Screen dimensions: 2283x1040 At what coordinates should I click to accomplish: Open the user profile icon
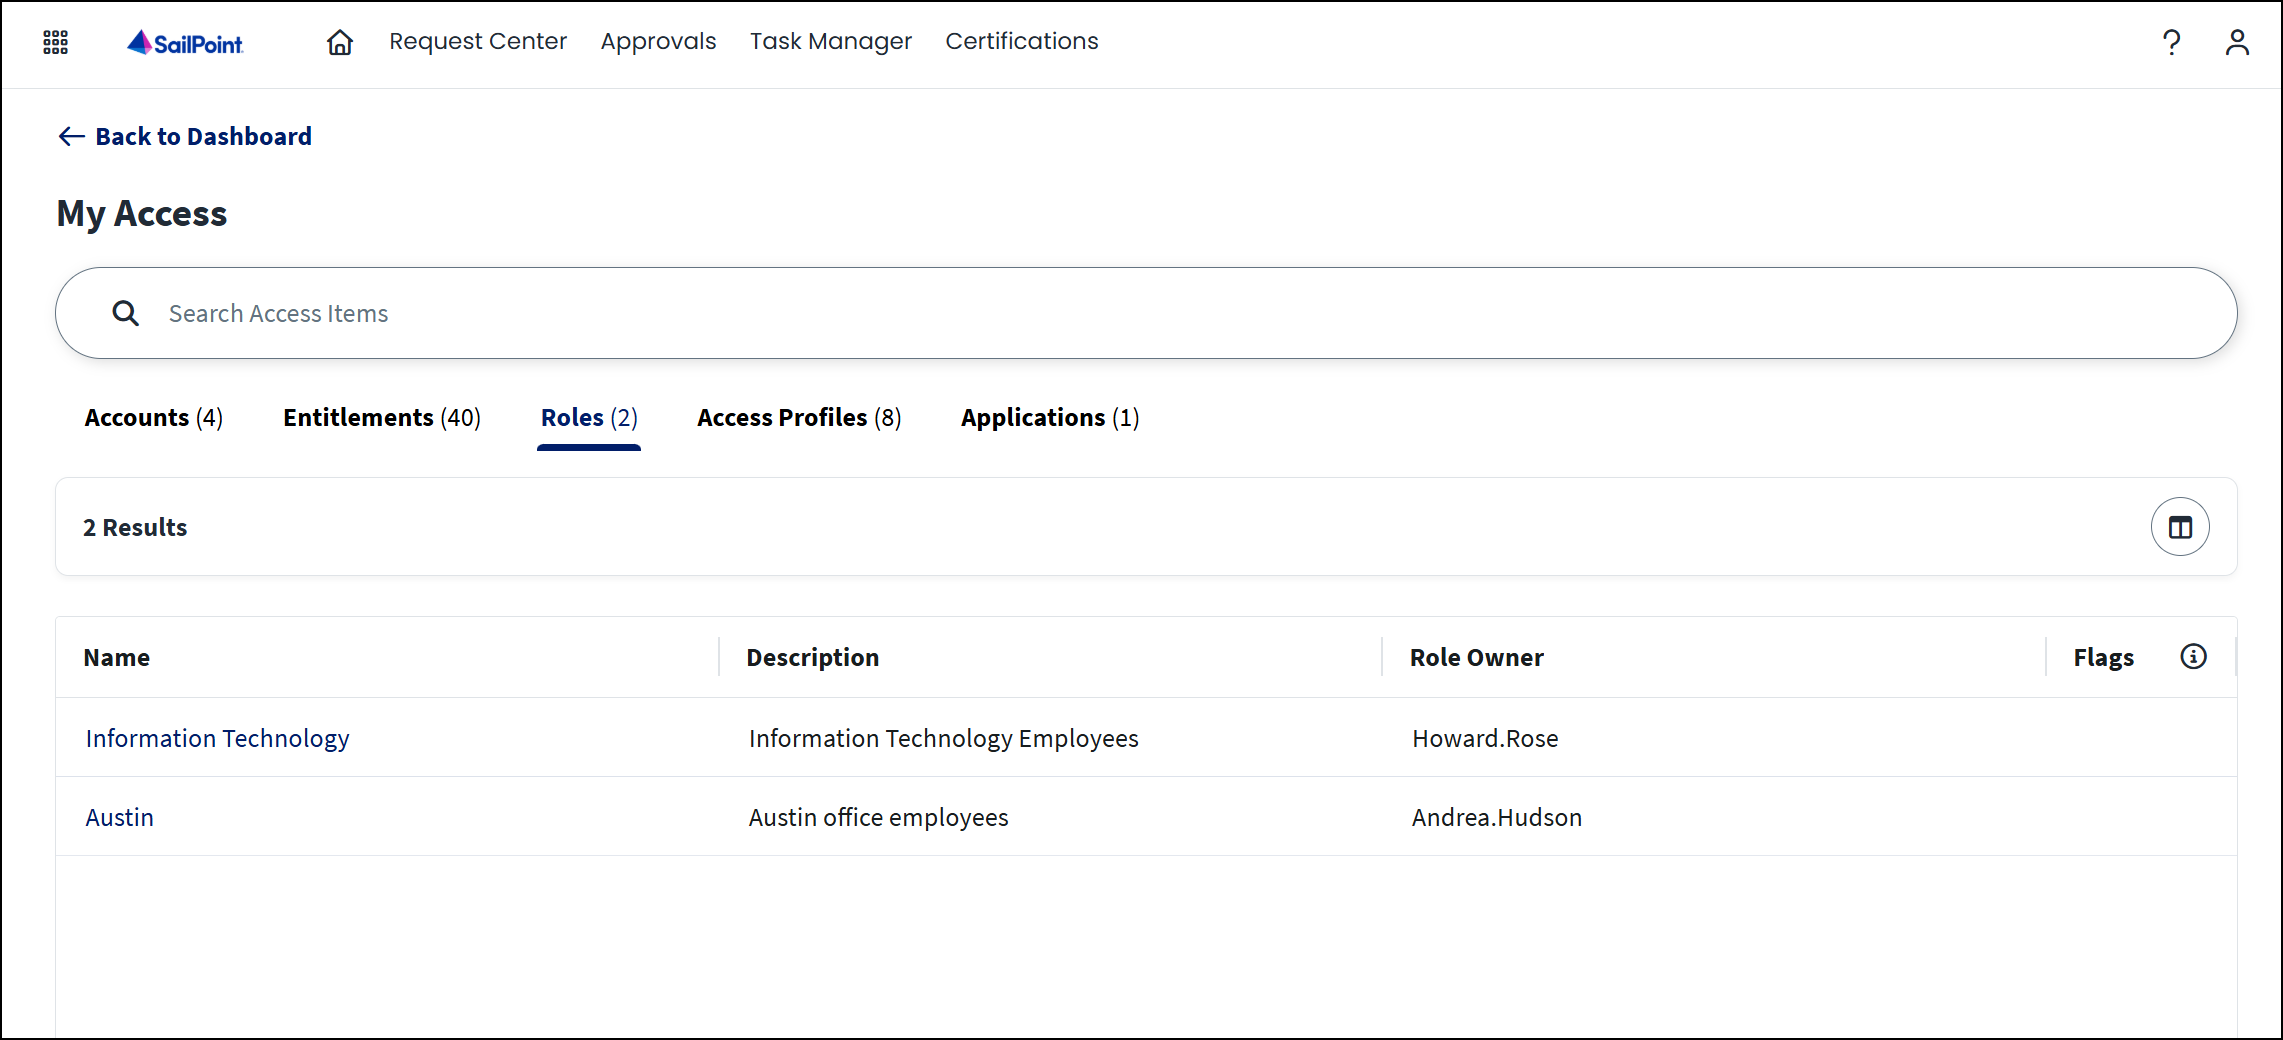(x=2237, y=42)
